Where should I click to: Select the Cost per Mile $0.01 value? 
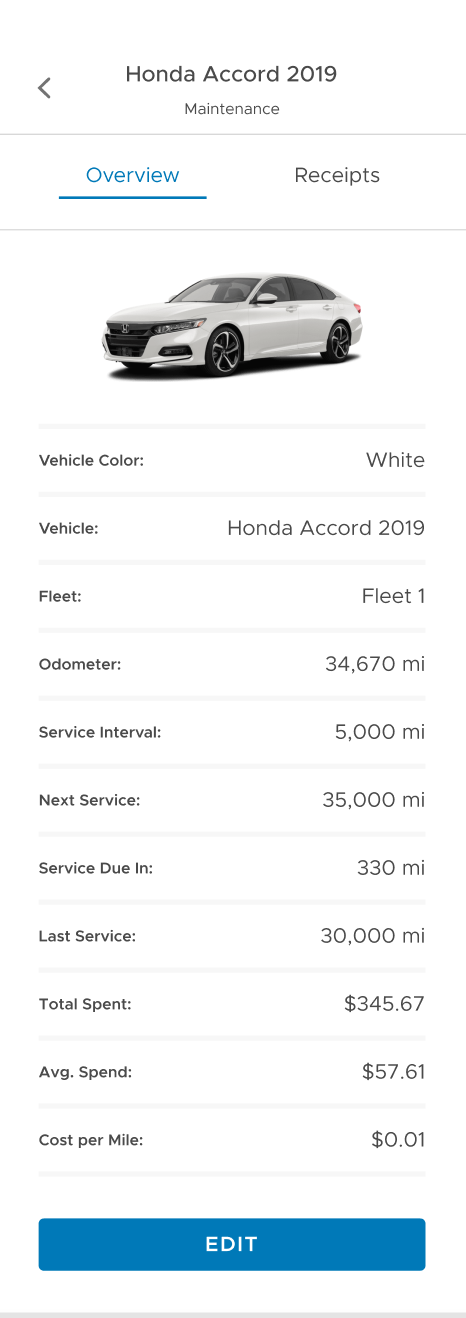(398, 1140)
